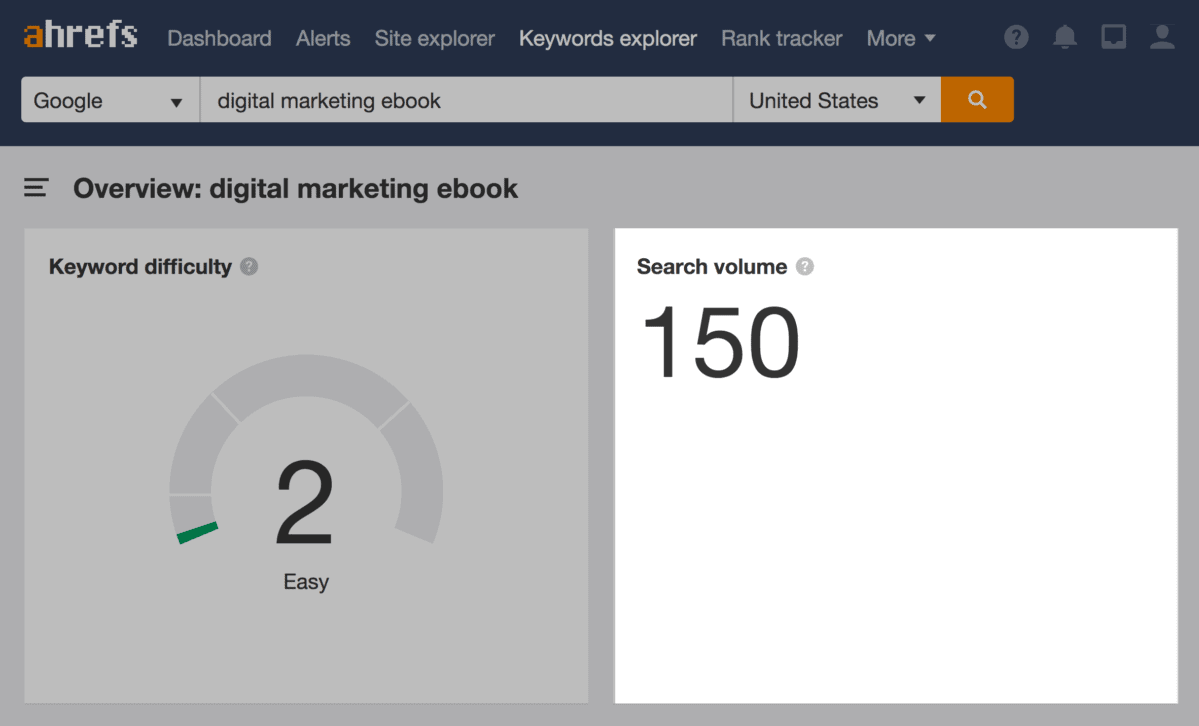Click the Keyword difficulty panel title
The image size is (1199, 726).
pos(140,267)
